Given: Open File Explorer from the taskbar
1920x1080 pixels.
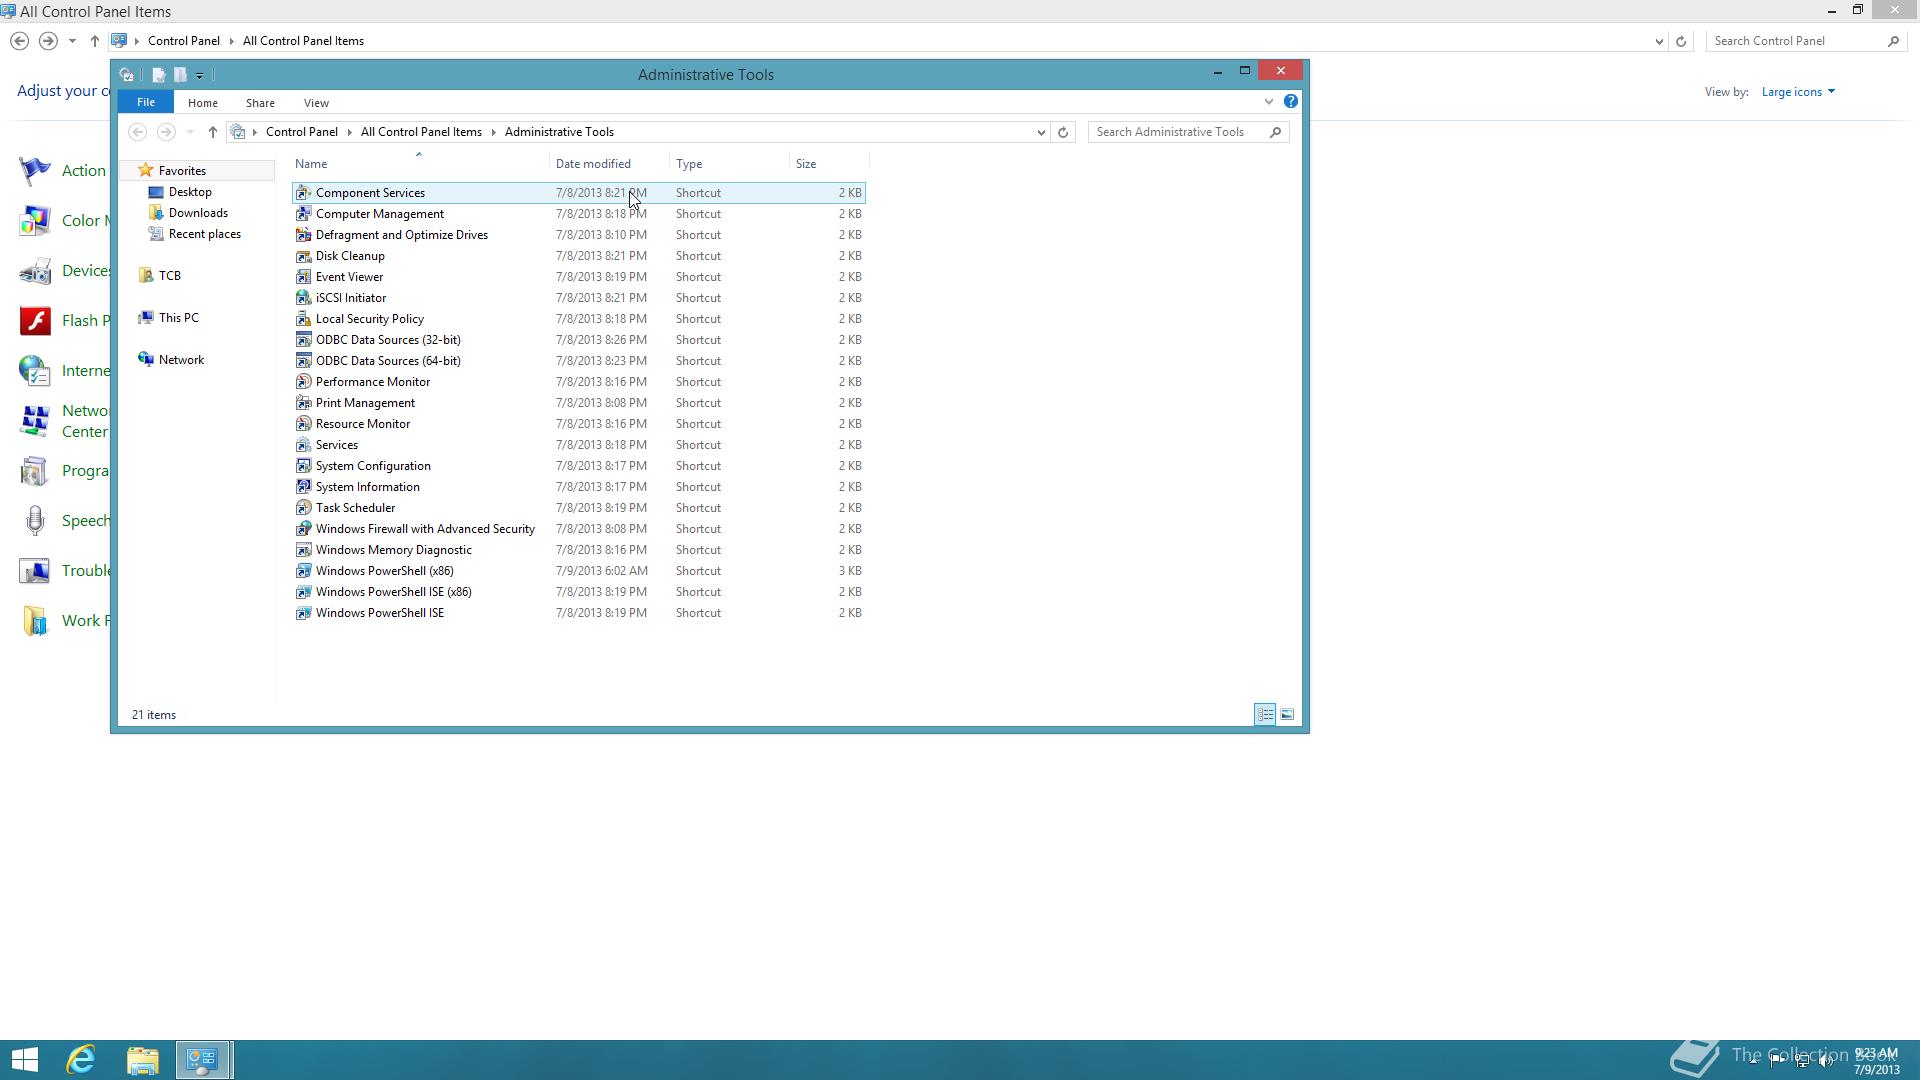Looking at the screenshot, I should pos(143,1060).
